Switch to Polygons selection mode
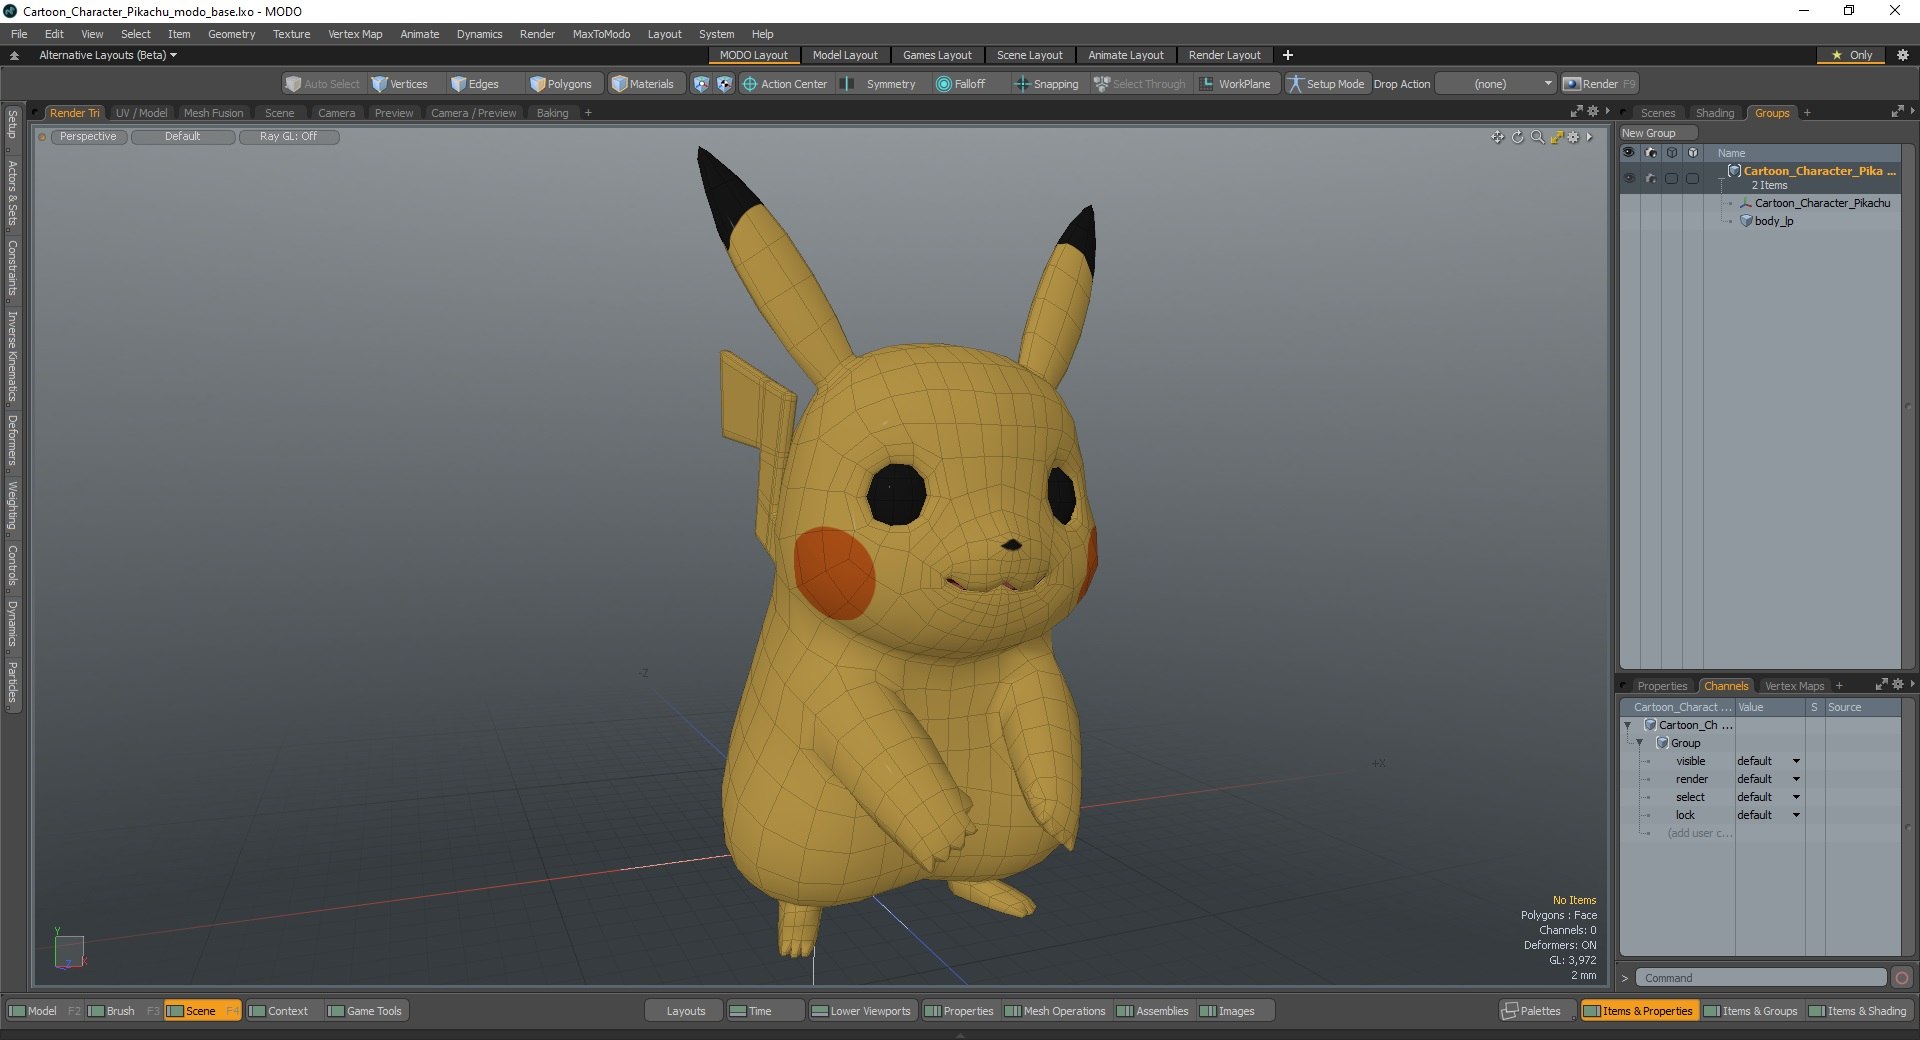The image size is (1920, 1040). coord(561,84)
